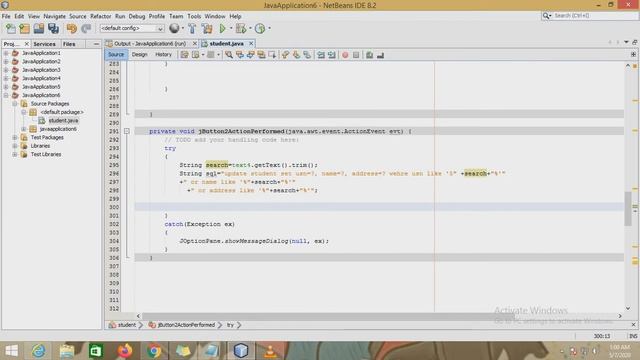
Task: Open the Run Project dropdown arrow
Action: (x=231, y=28)
